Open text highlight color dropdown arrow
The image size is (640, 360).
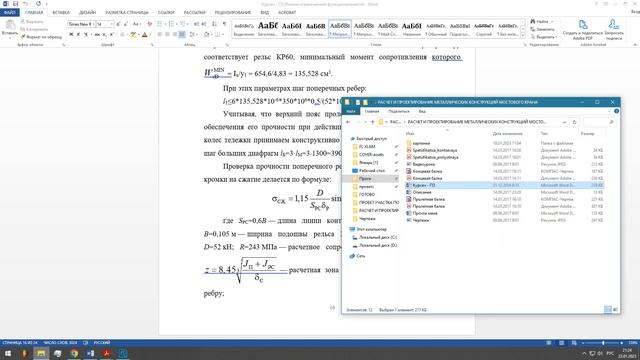pos(139,35)
